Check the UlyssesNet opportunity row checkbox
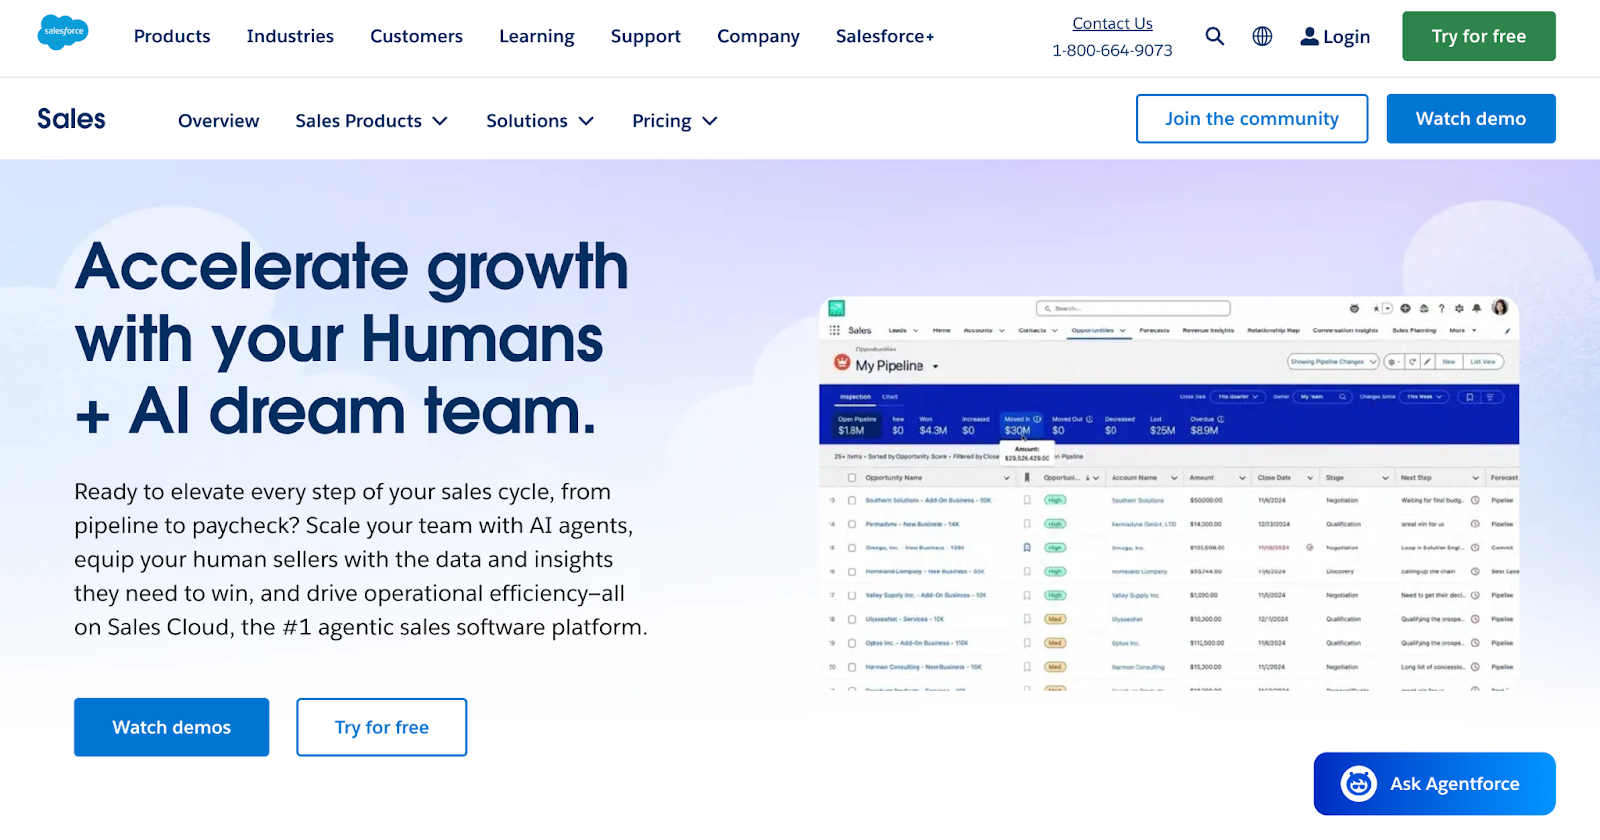 coord(852,619)
